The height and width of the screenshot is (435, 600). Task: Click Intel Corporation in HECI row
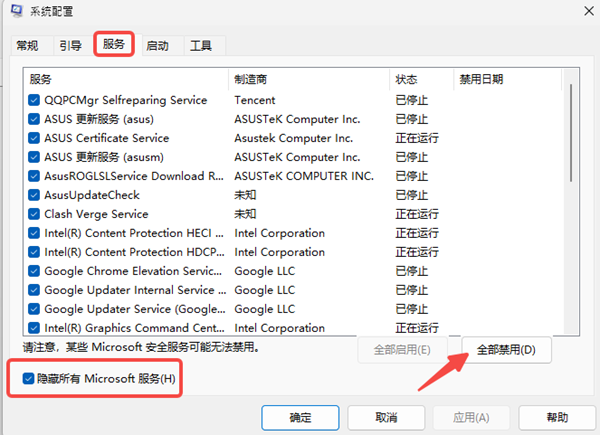[279, 233]
